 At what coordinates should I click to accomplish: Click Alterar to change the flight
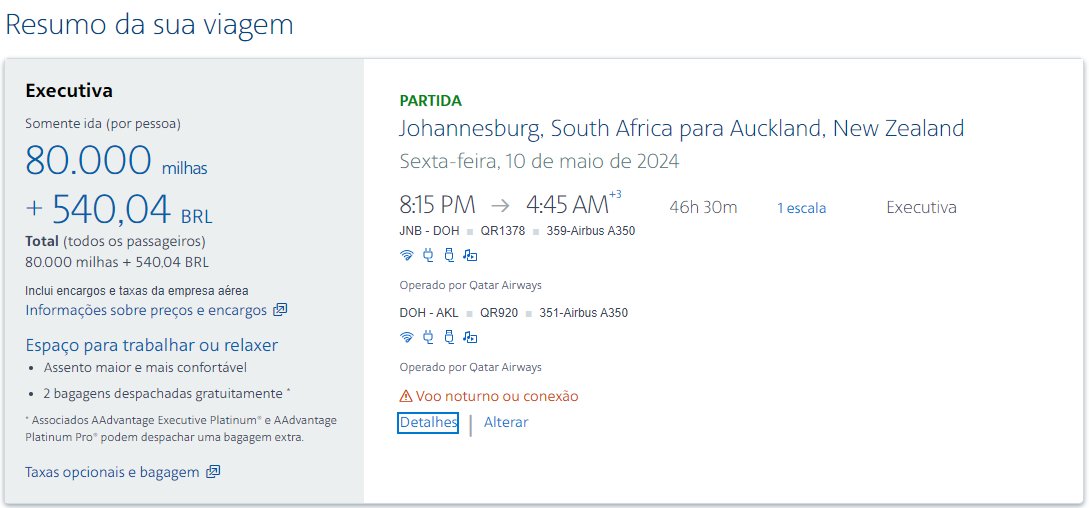pos(506,422)
